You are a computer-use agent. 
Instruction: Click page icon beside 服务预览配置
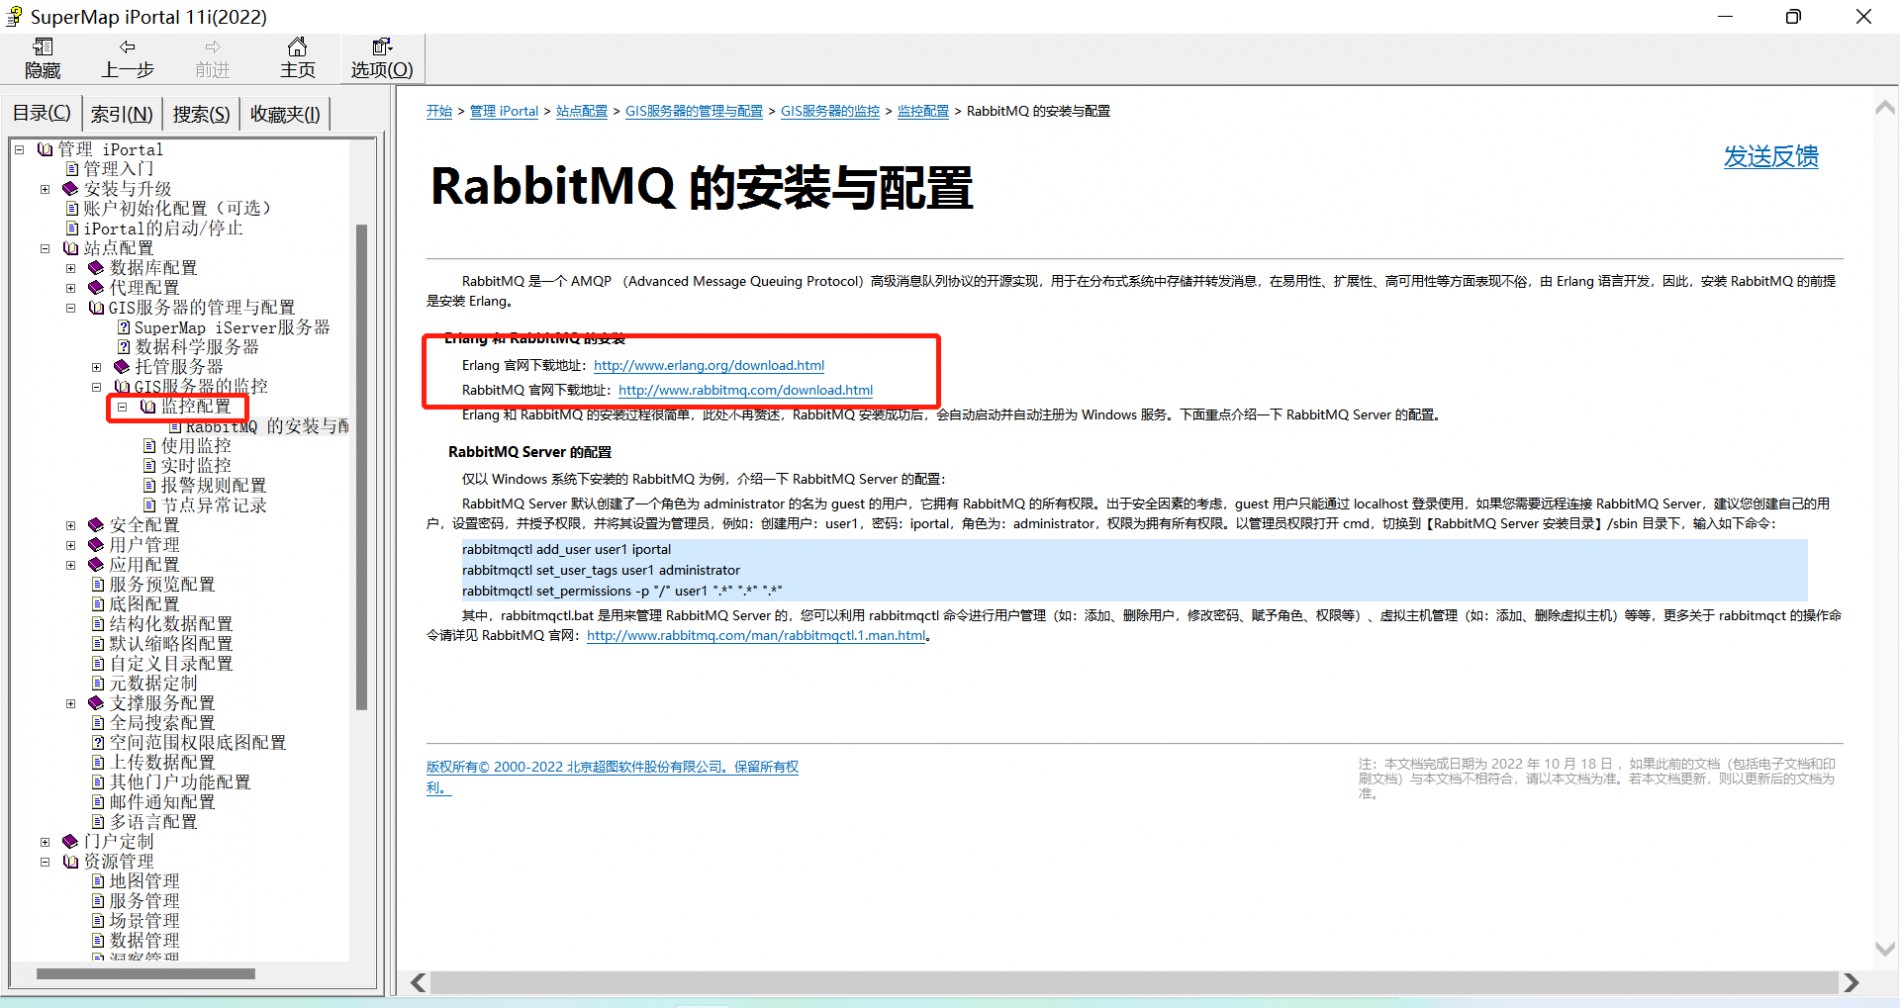click(x=98, y=584)
